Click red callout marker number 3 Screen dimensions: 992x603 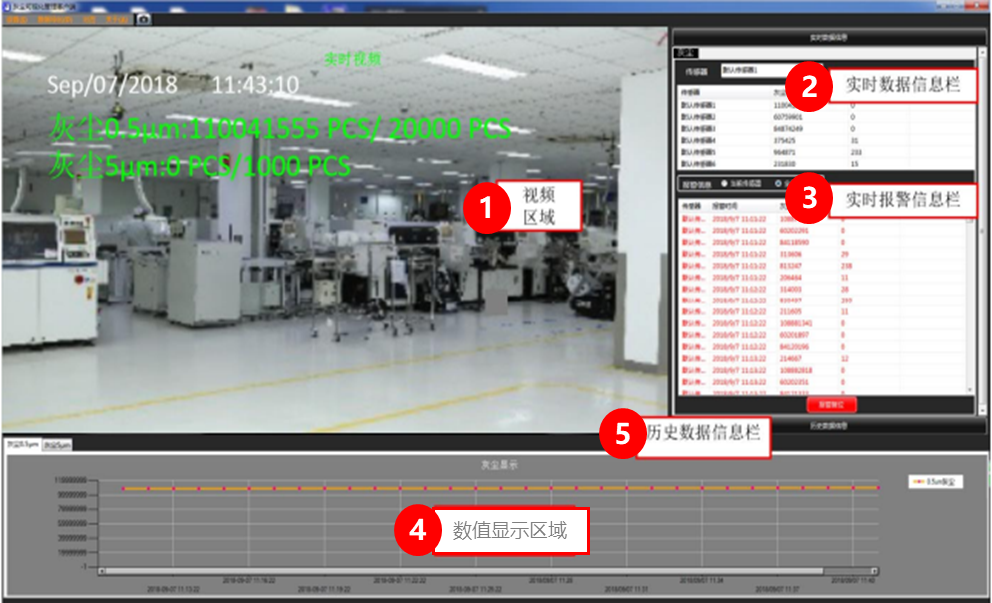click(811, 201)
